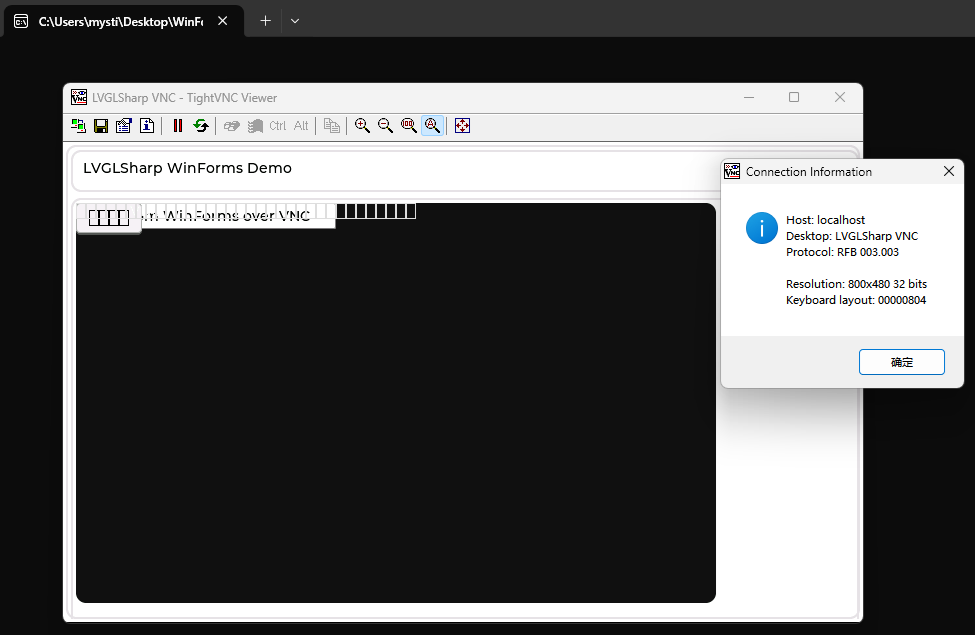The image size is (975, 635).
Task: Select the WinForms terminal tab
Action: 120,20
